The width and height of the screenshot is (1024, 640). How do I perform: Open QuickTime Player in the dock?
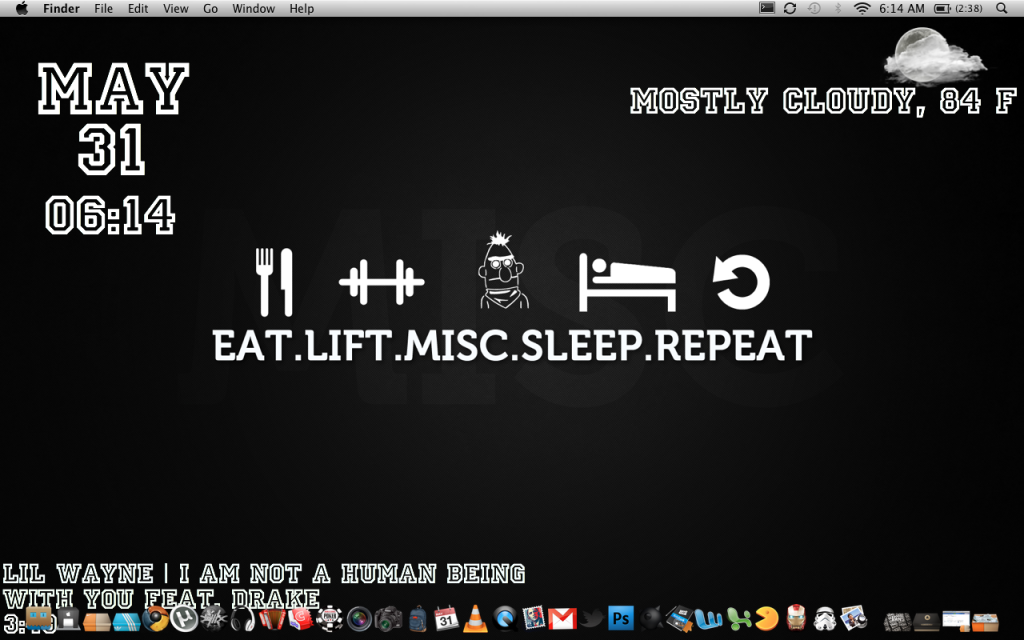coord(504,618)
